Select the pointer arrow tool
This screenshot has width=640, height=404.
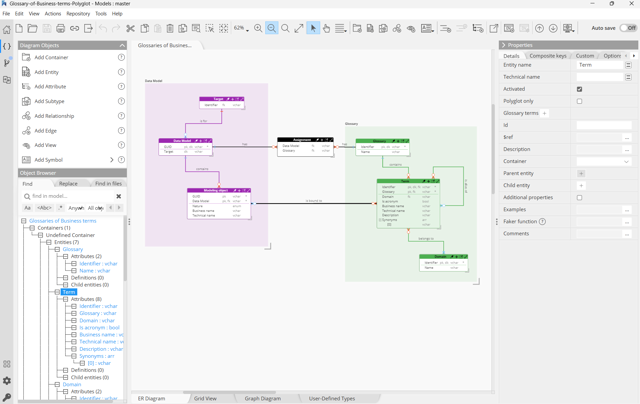(313, 28)
